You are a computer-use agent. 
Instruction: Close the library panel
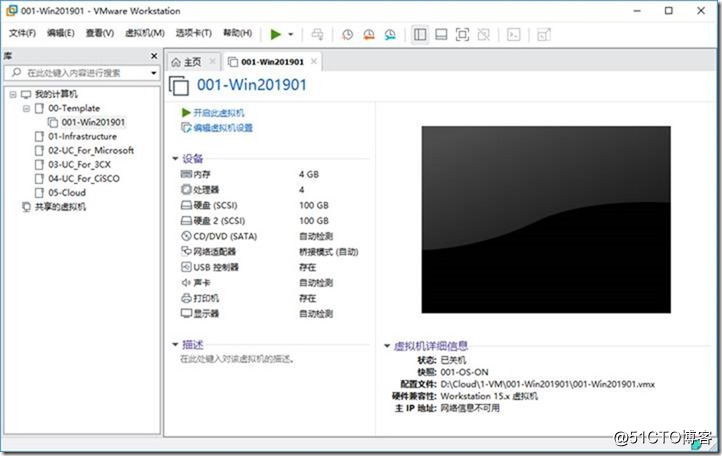[x=154, y=56]
